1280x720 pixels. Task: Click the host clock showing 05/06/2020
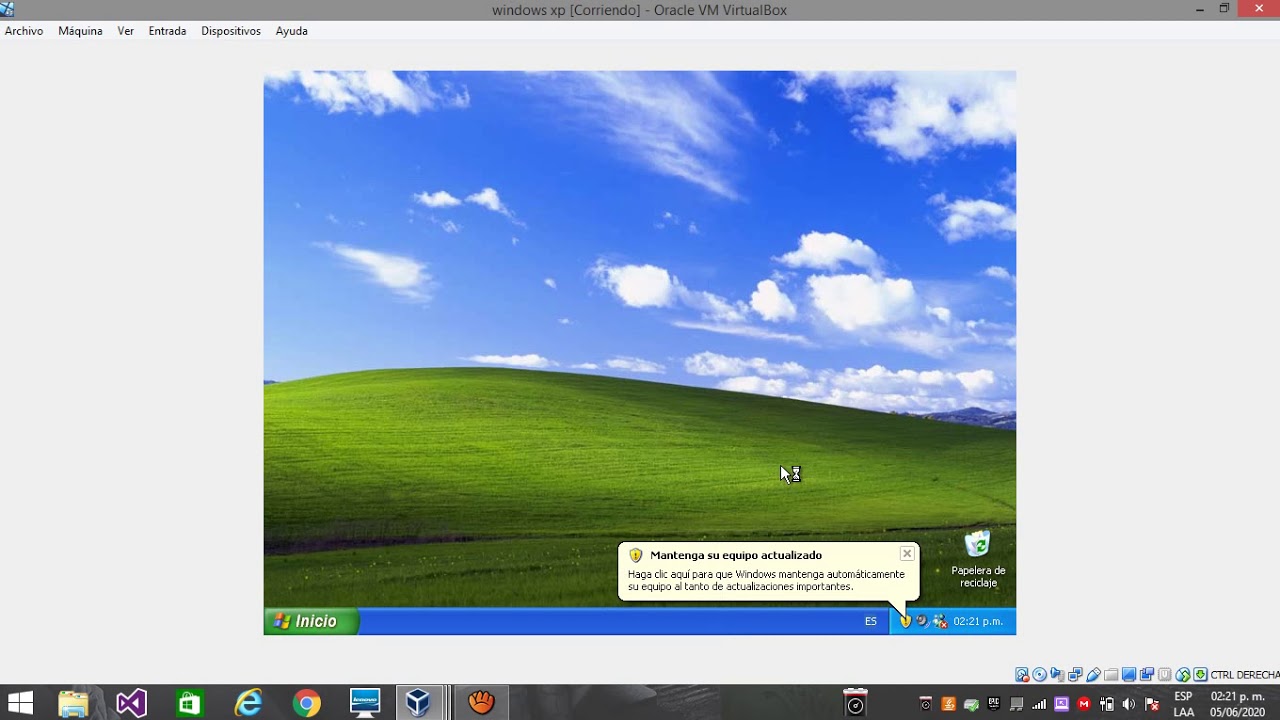pos(1237,704)
